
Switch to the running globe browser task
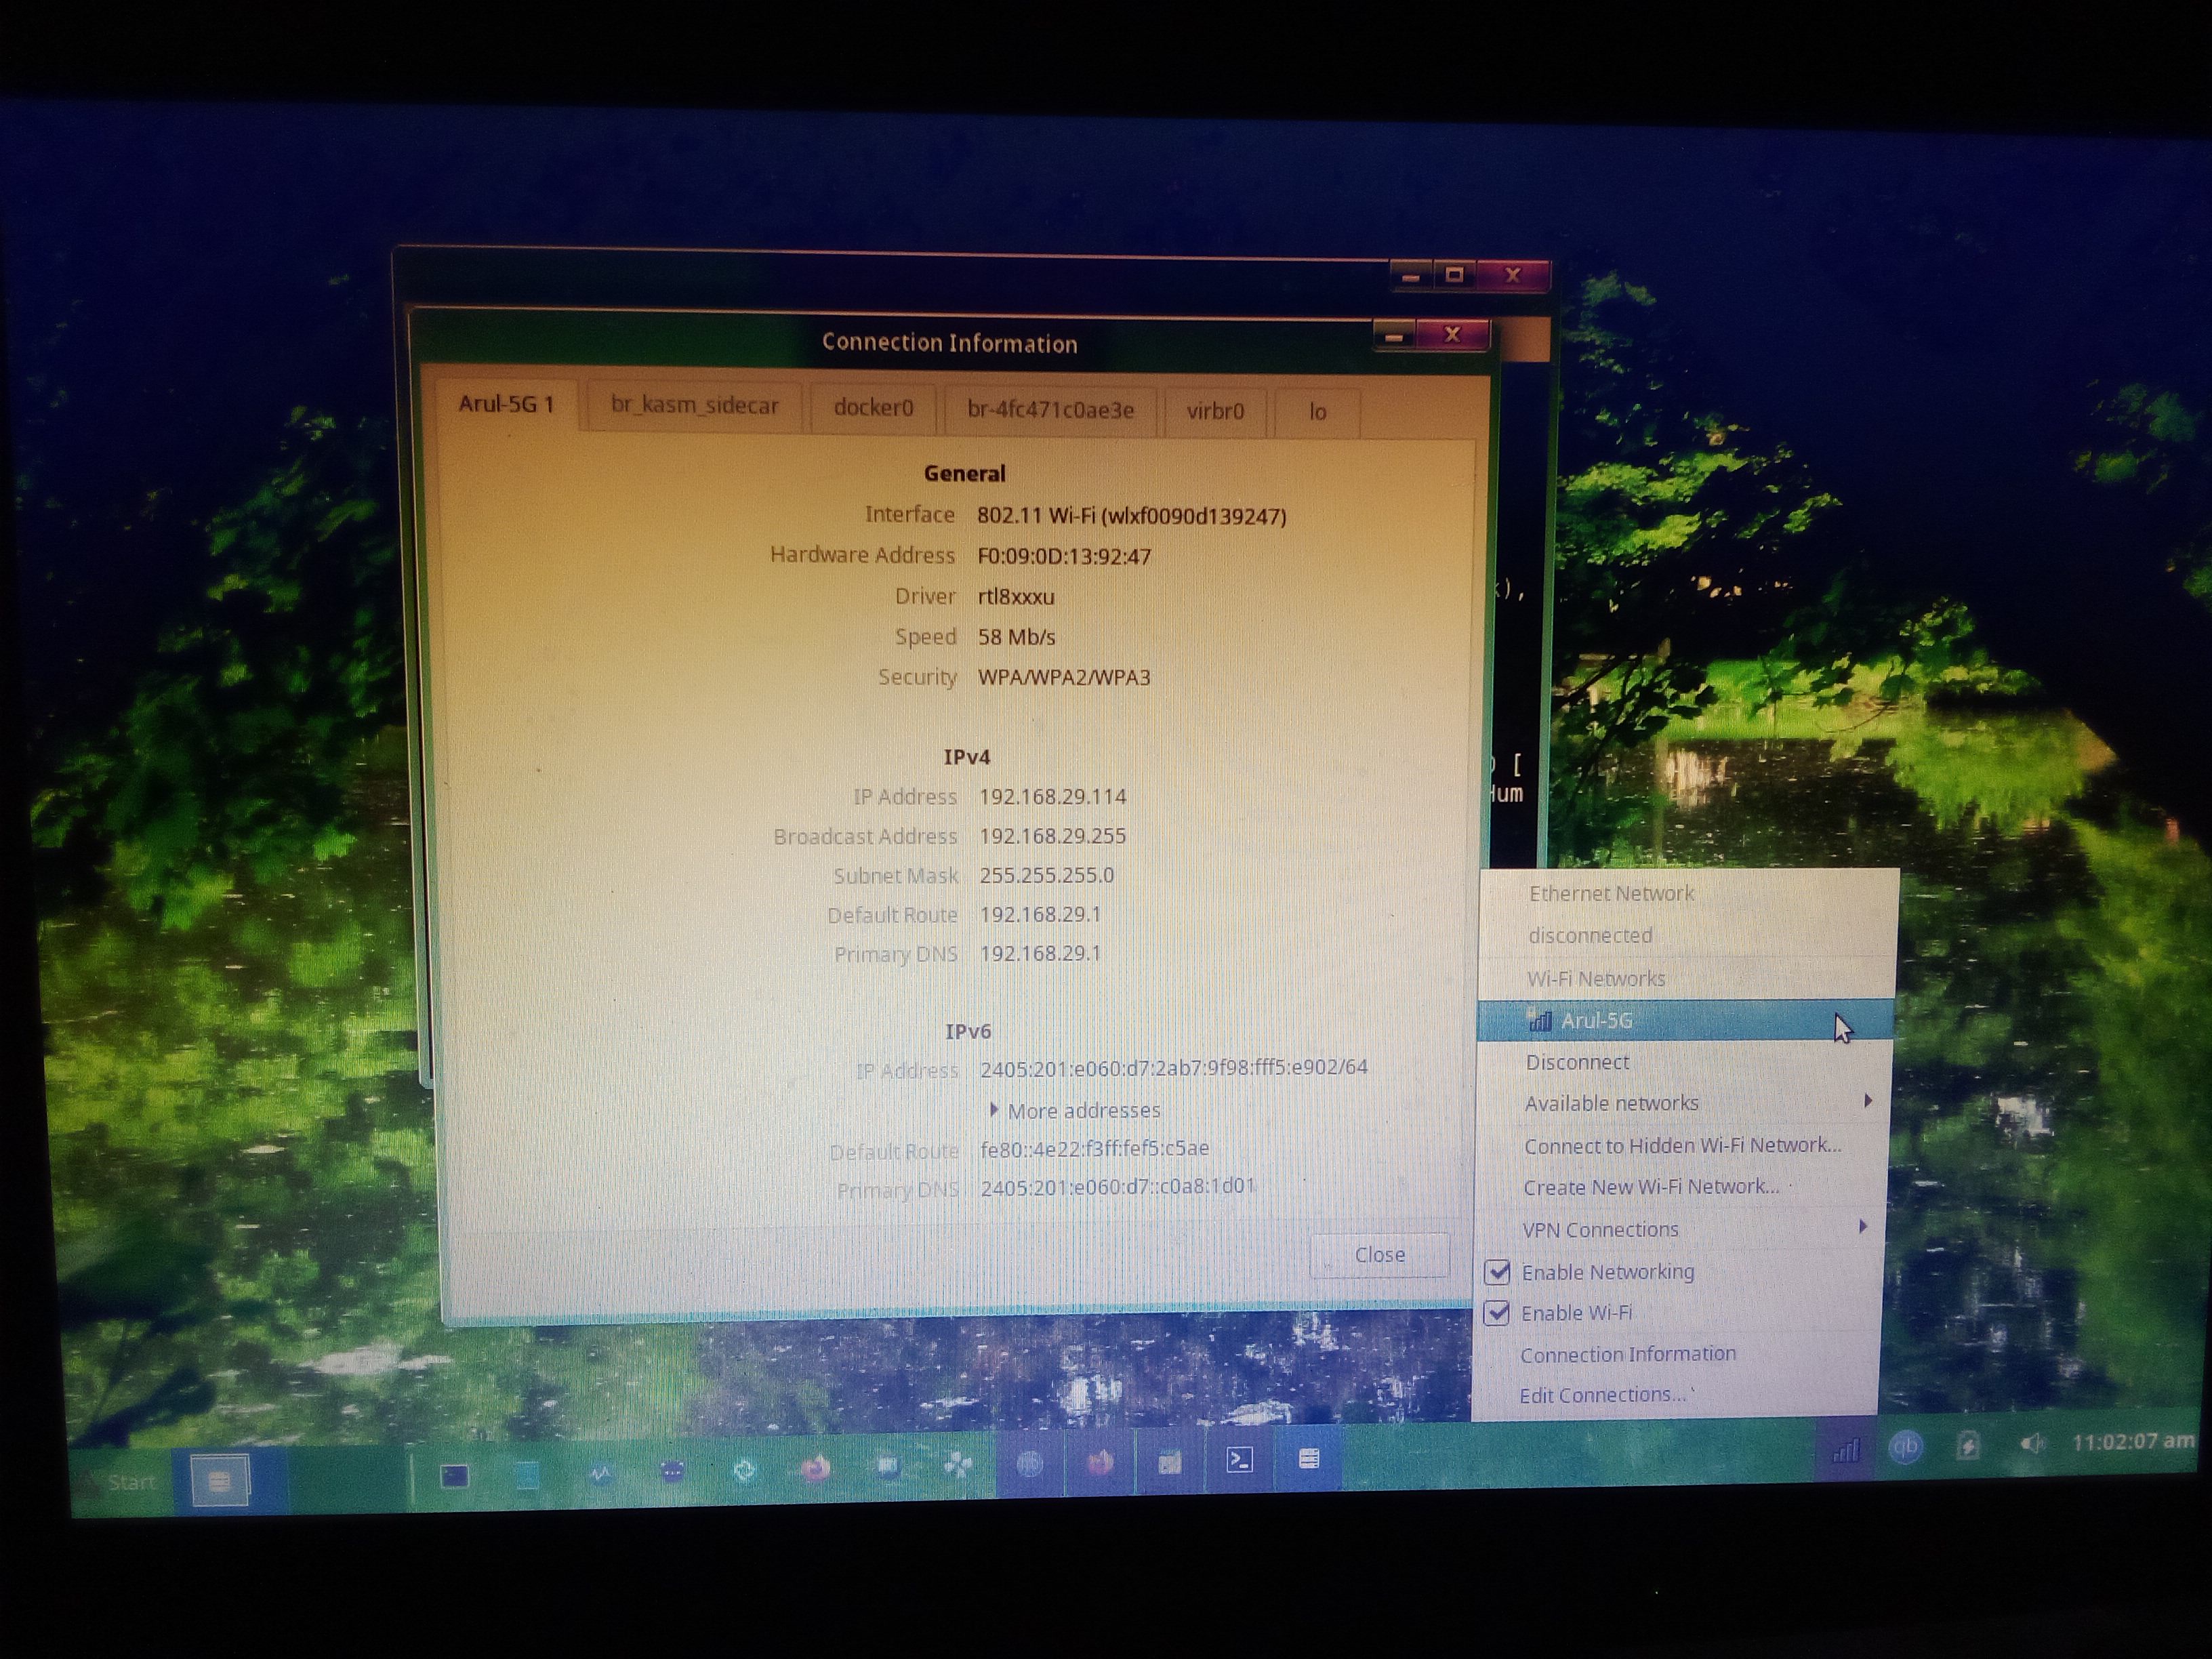click(x=1030, y=1465)
